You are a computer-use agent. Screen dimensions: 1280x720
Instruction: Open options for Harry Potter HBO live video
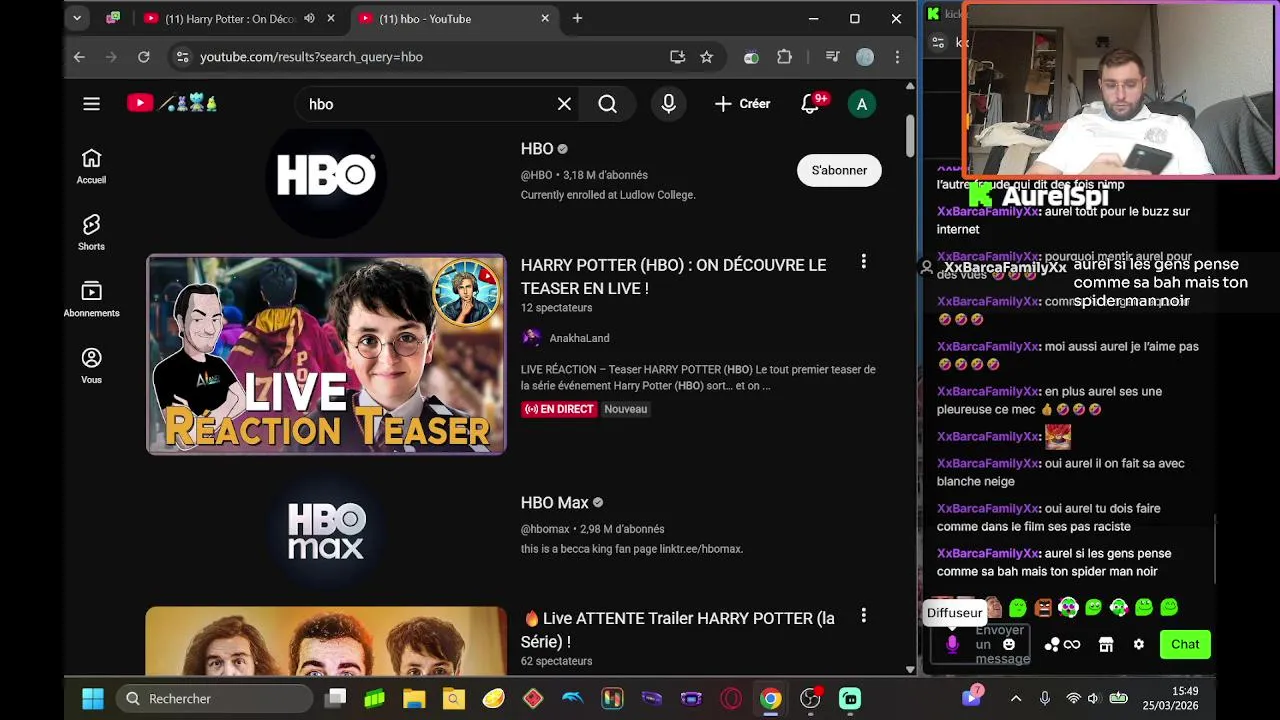(x=863, y=262)
